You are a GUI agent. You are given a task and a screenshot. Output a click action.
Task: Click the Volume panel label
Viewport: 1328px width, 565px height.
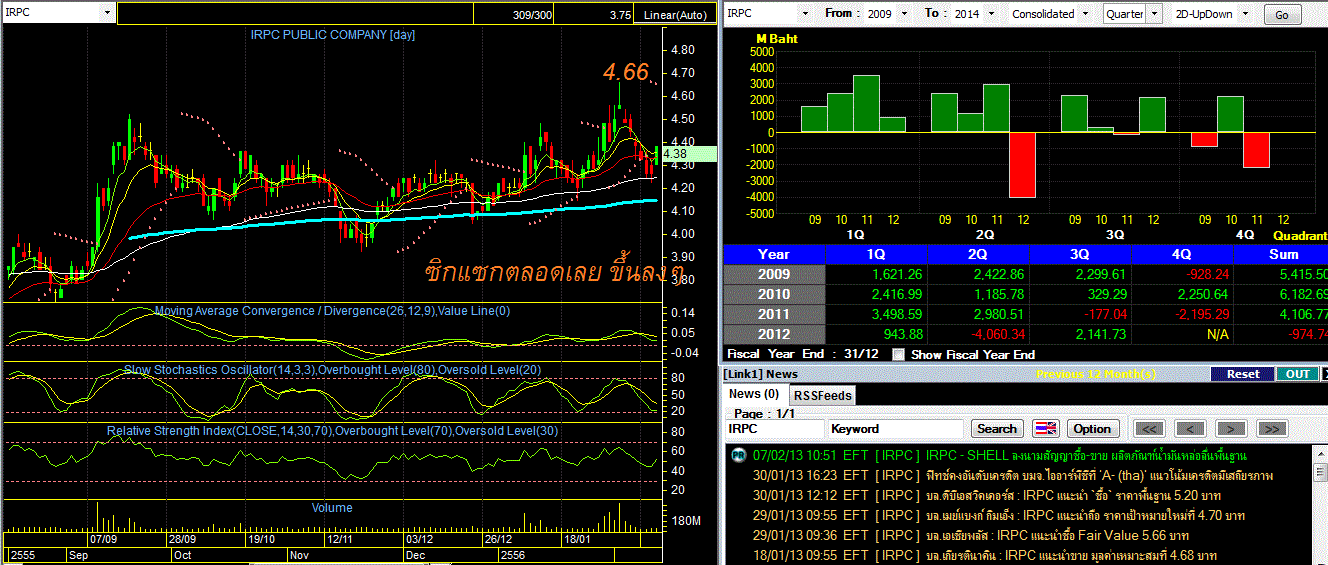pyautogui.click(x=332, y=508)
